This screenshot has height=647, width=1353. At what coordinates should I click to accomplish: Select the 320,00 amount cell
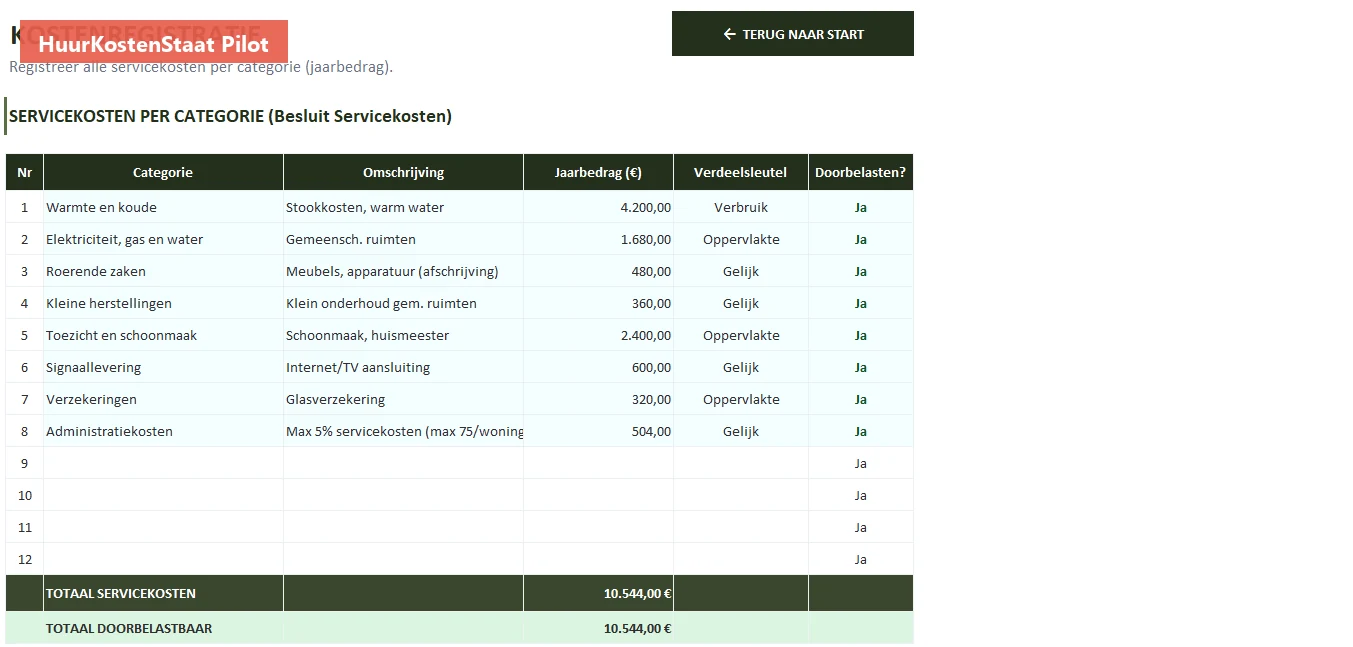598,399
